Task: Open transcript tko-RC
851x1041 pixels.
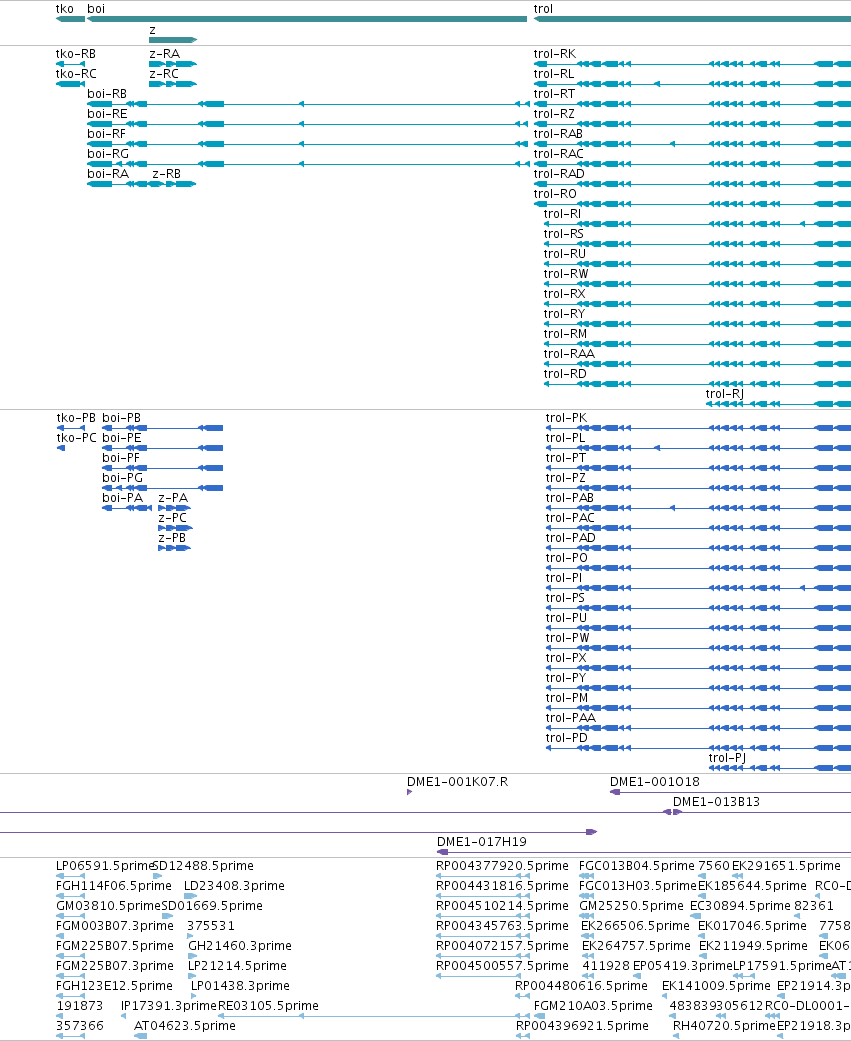Action: 76,74
